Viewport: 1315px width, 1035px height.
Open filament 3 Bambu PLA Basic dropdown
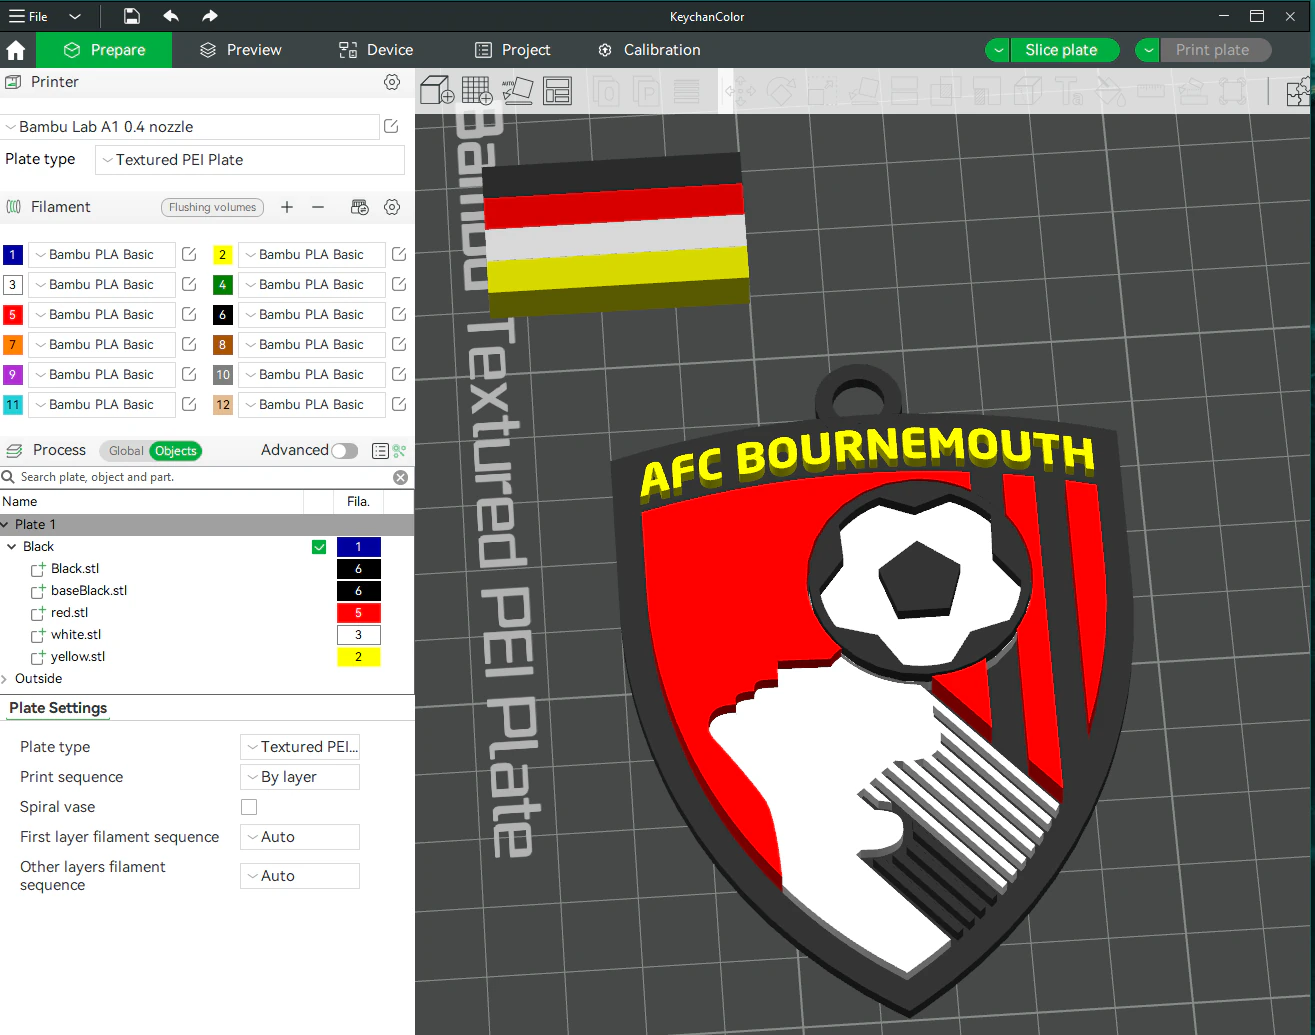point(102,284)
